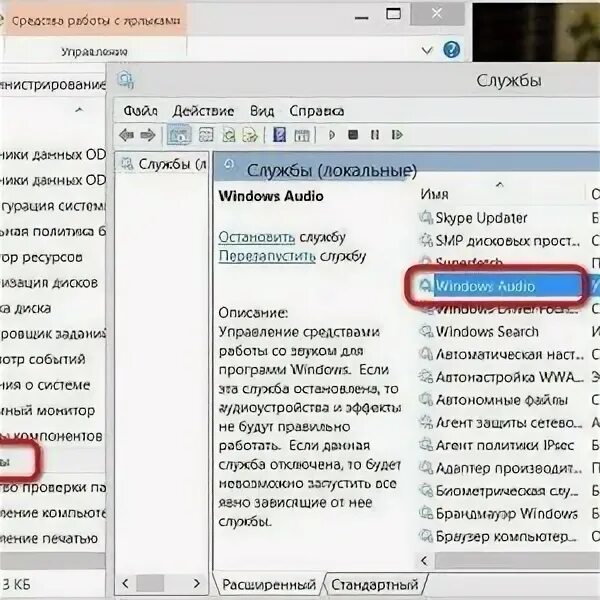Viewport: 600px width, 600px height.
Task: Select Автономные файлы service
Action: [500, 400]
